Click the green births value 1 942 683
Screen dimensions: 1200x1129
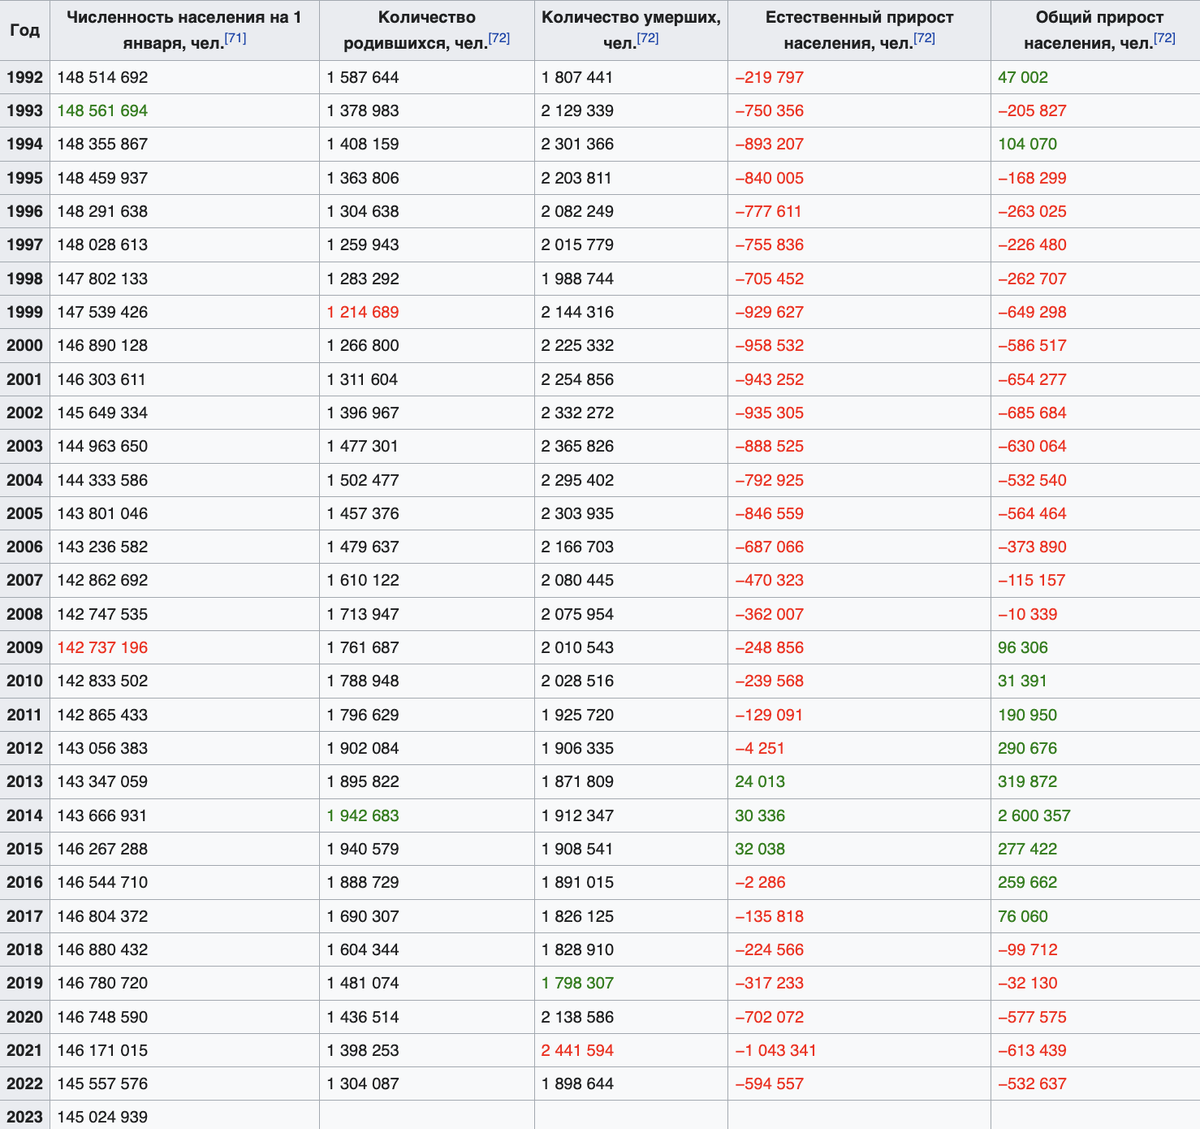pos(363,815)
